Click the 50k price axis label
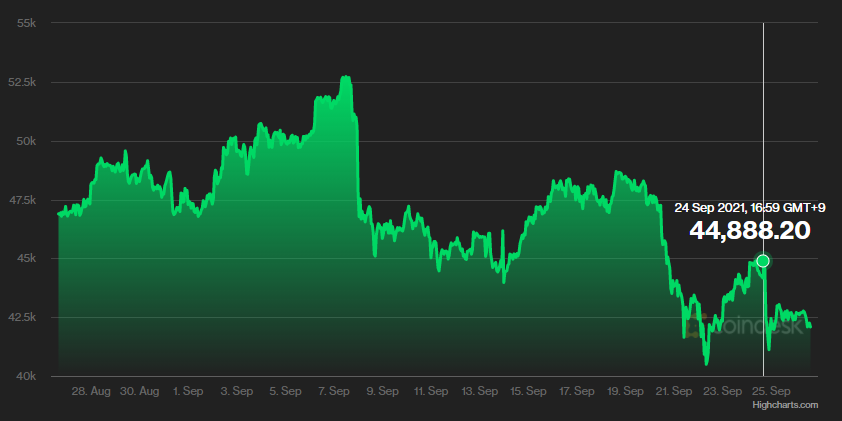The width and height of the screenshot is (842, 421). tap(27, 141)
